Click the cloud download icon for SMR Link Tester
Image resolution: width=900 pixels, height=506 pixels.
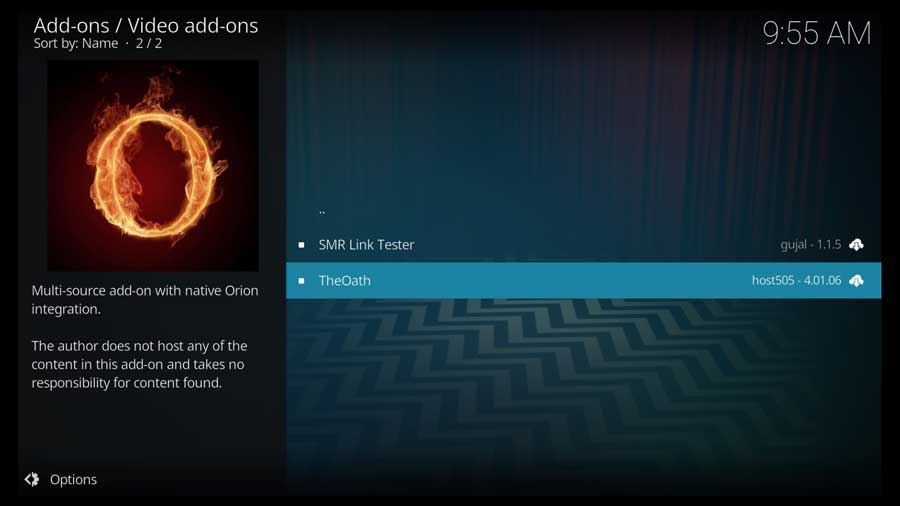click(x=856, y=245)
